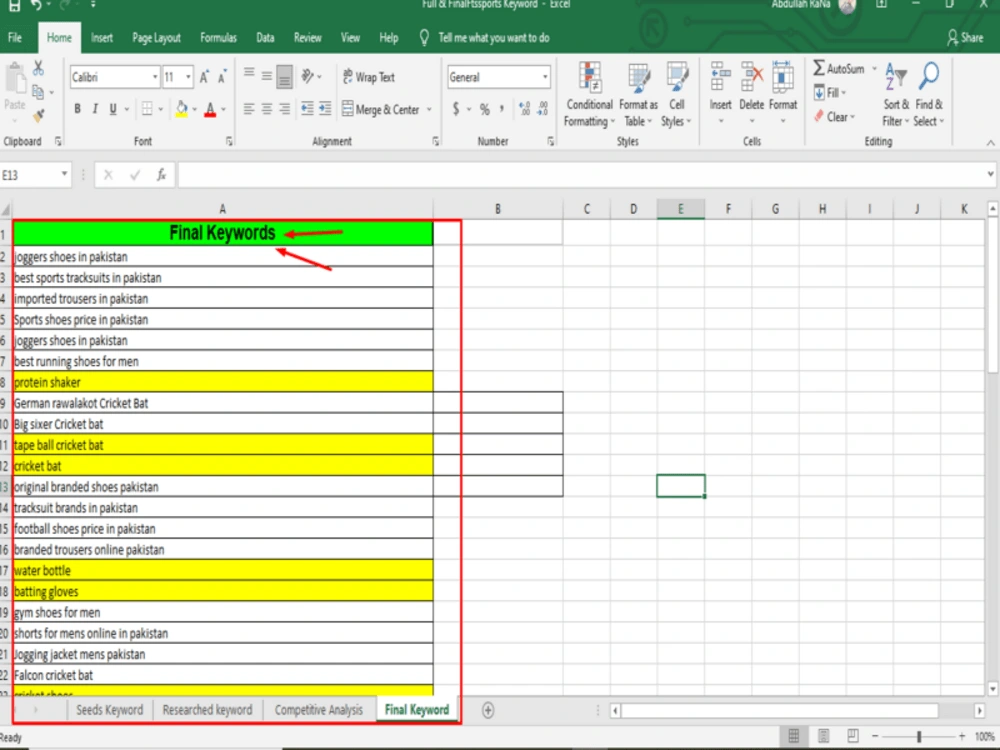Open the Researched keyword sheet tab
1000x750 pixels.
click(x=207, y=710)
